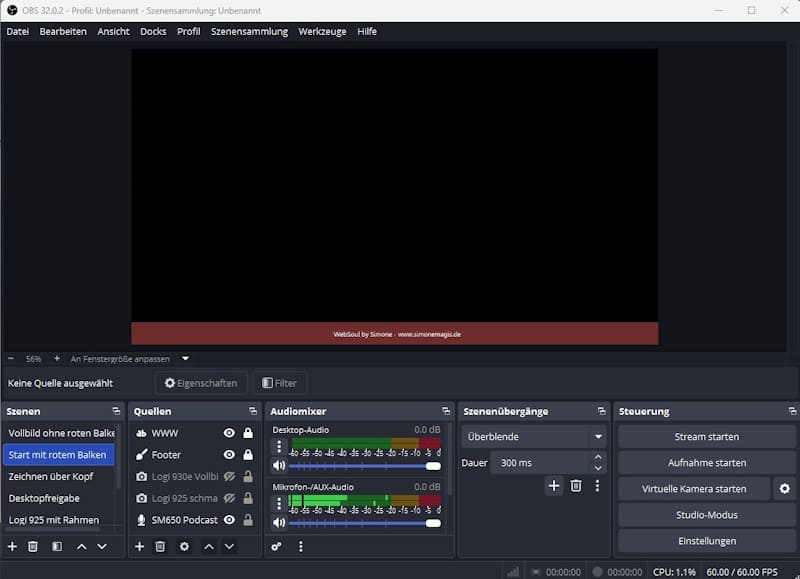This screenshot has height=579, width=800.
Task: Add a new scene transition with the plus icon
Action: point(553,485)
